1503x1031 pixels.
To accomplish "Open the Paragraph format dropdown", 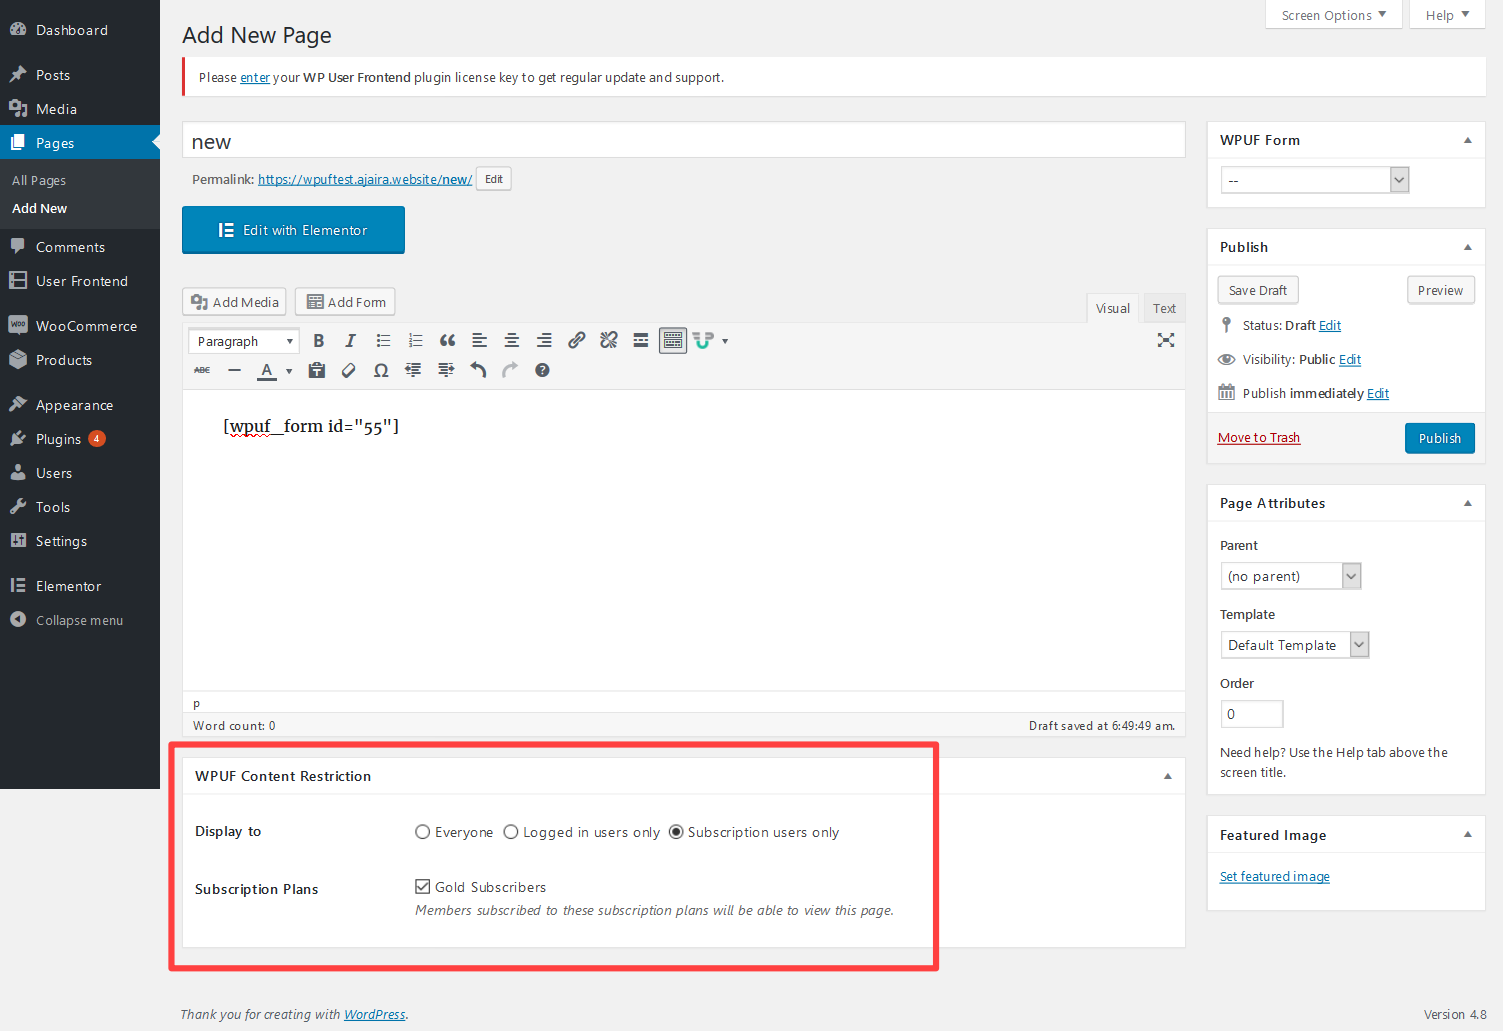I will coord(244,342).
